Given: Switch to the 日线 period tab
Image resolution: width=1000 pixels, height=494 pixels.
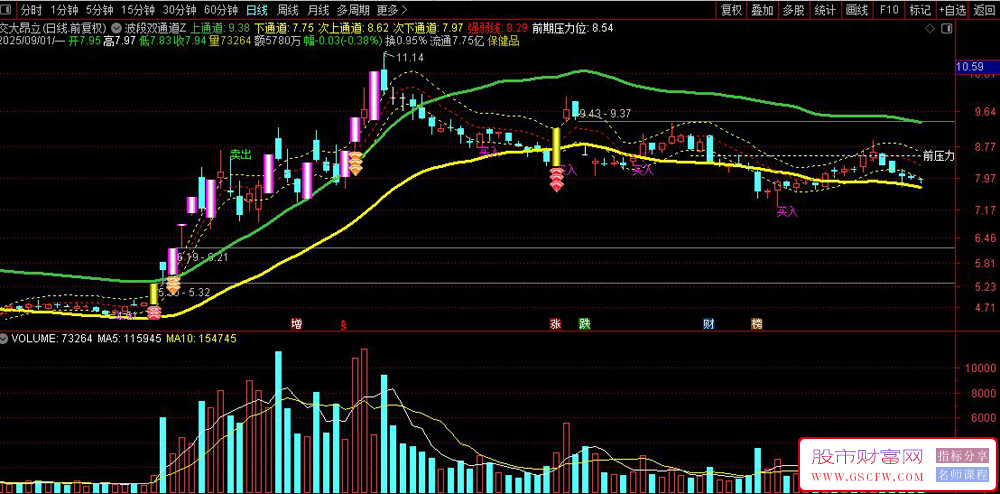Looking at the screenshot, I should 256,10.
